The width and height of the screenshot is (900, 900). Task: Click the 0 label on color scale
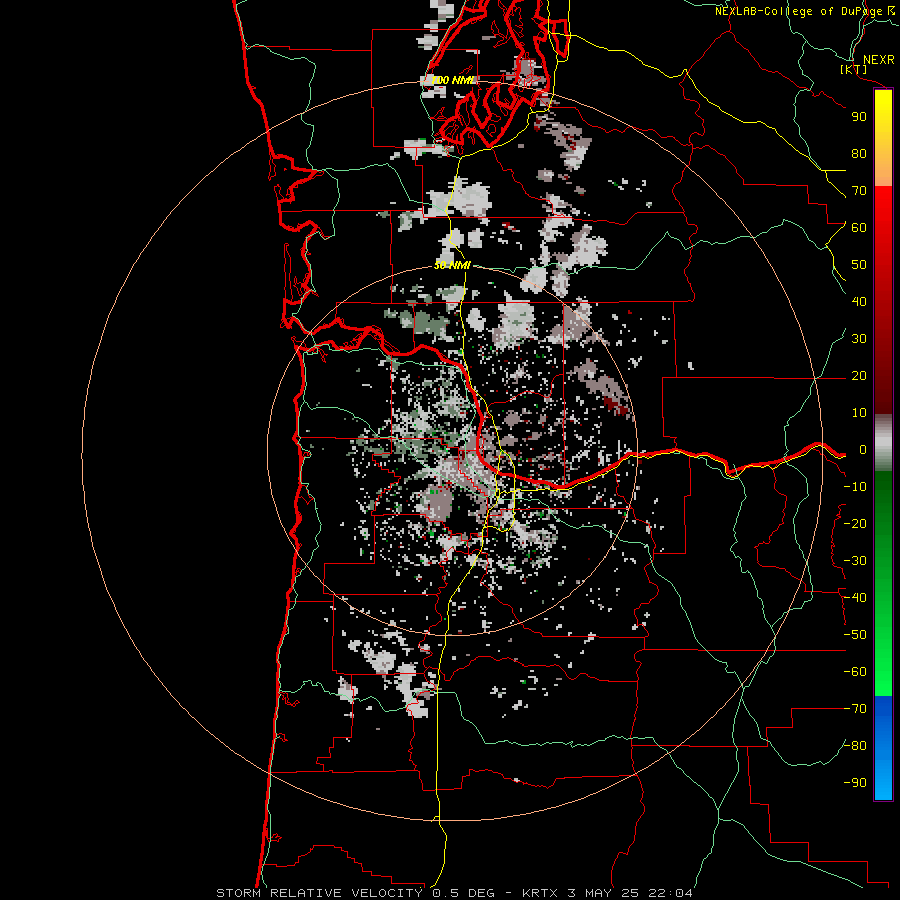[x=862, y=449]
